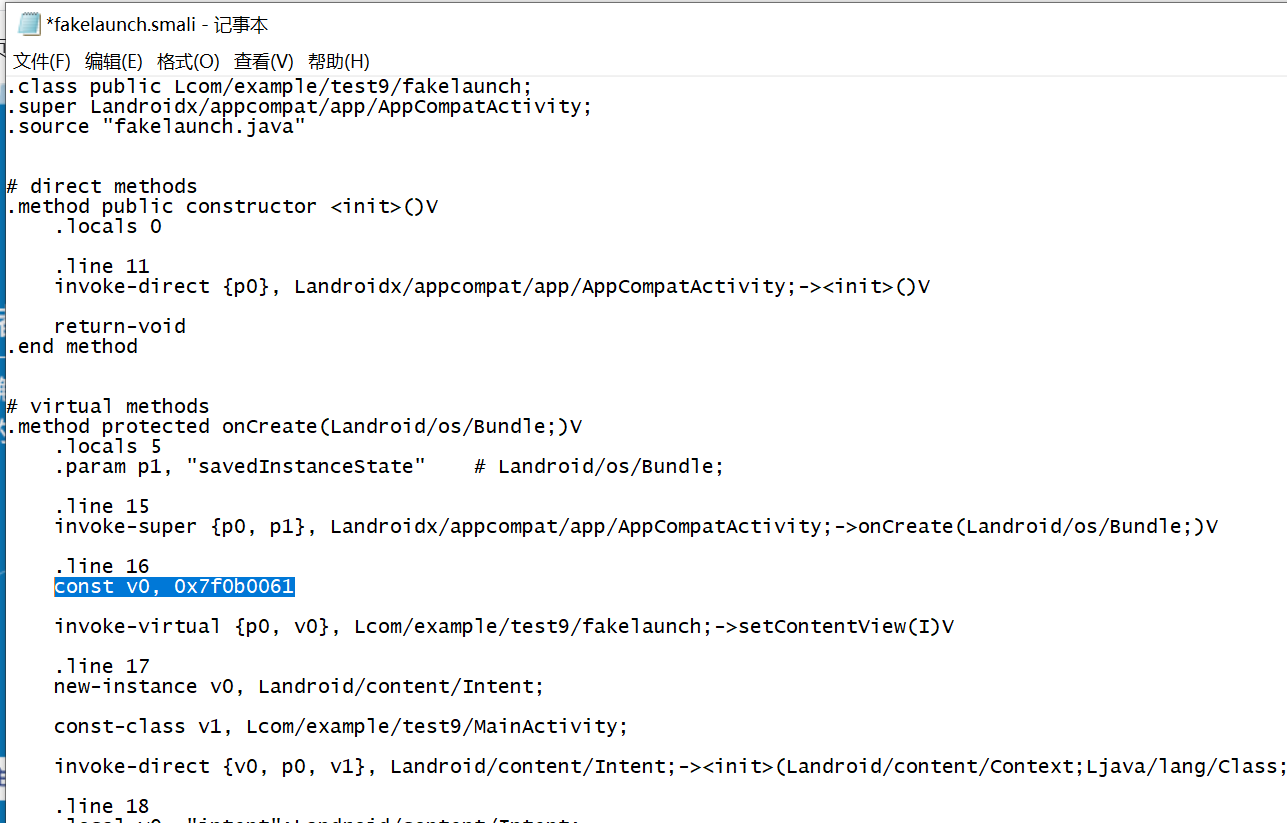Click the window title '*fakelaunch.smali - 记事本'
This screenshot has width=1287, height=823.
pos(157,25)
